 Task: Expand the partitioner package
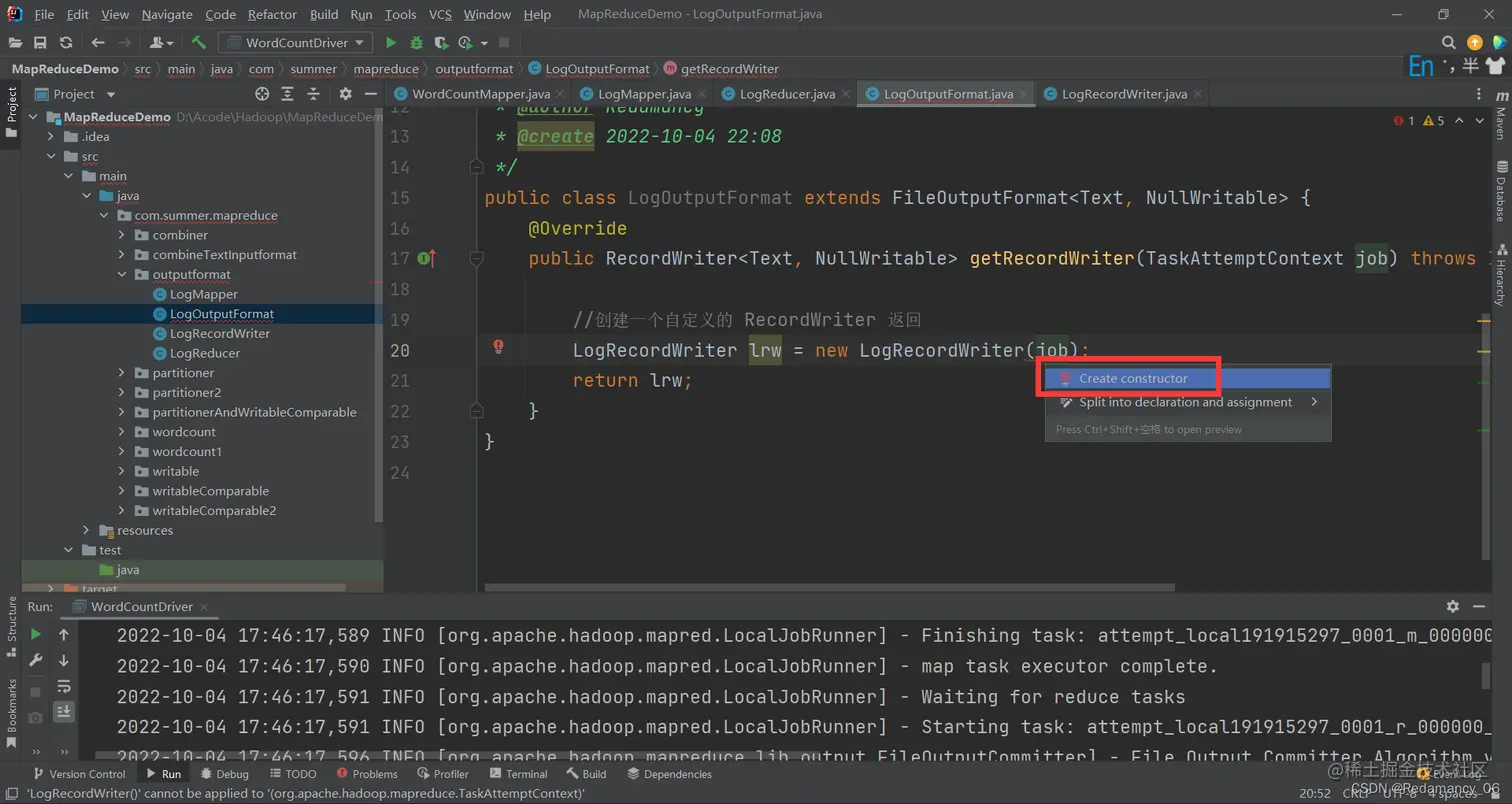tap(122, 373)
